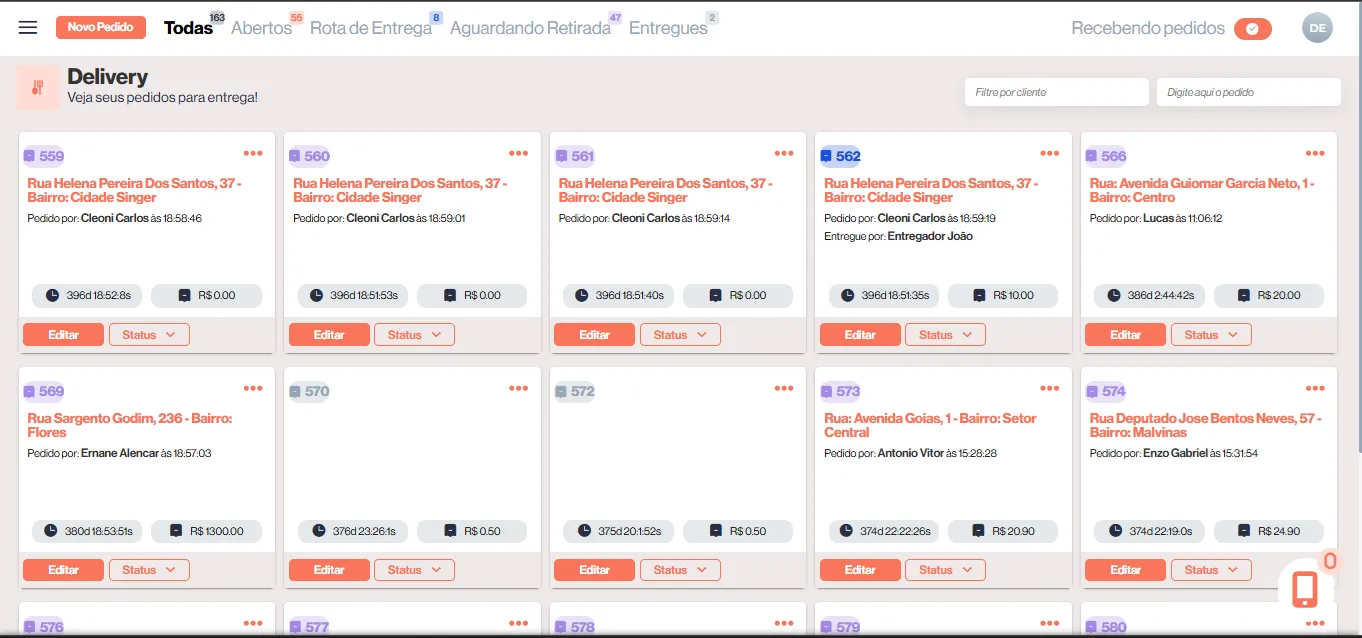Image resolution: width=1362 pixels, height=638 pixels.
Task: Expand Status dropdown on order 570
Action: pos(414,570)
